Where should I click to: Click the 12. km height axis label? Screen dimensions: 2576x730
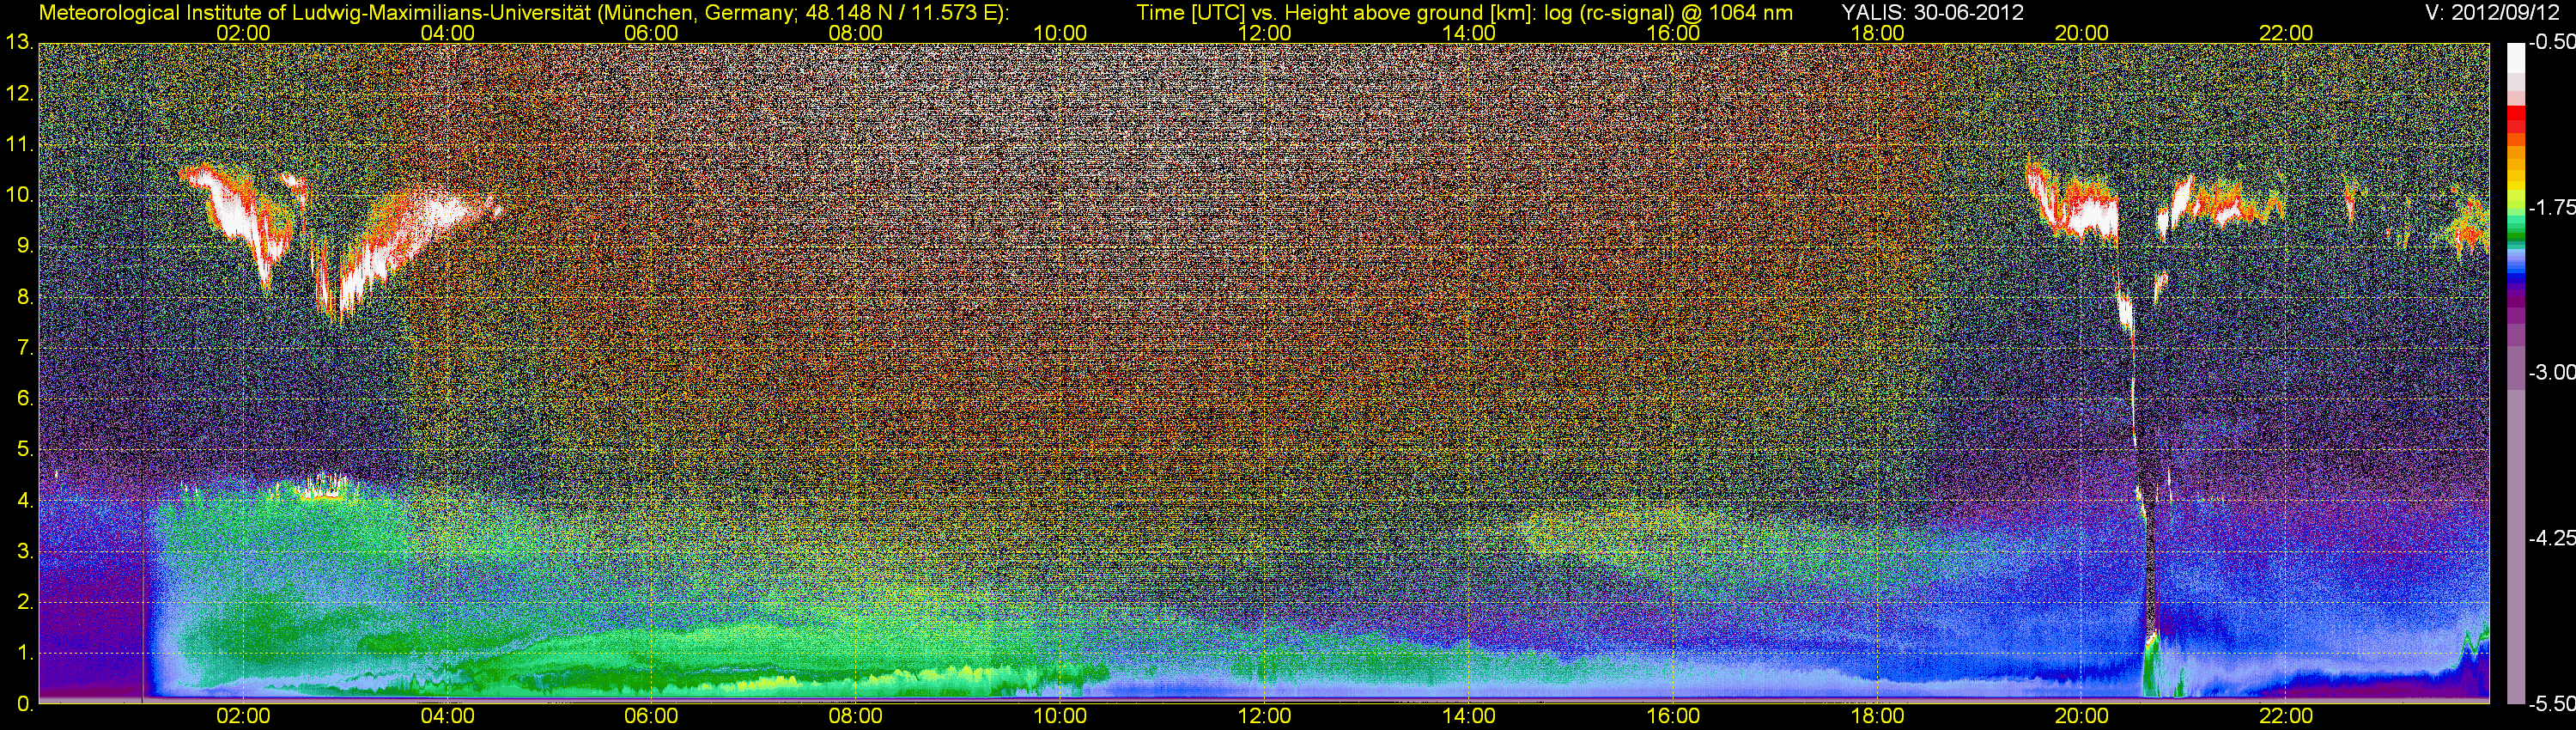tap(20, 94)
